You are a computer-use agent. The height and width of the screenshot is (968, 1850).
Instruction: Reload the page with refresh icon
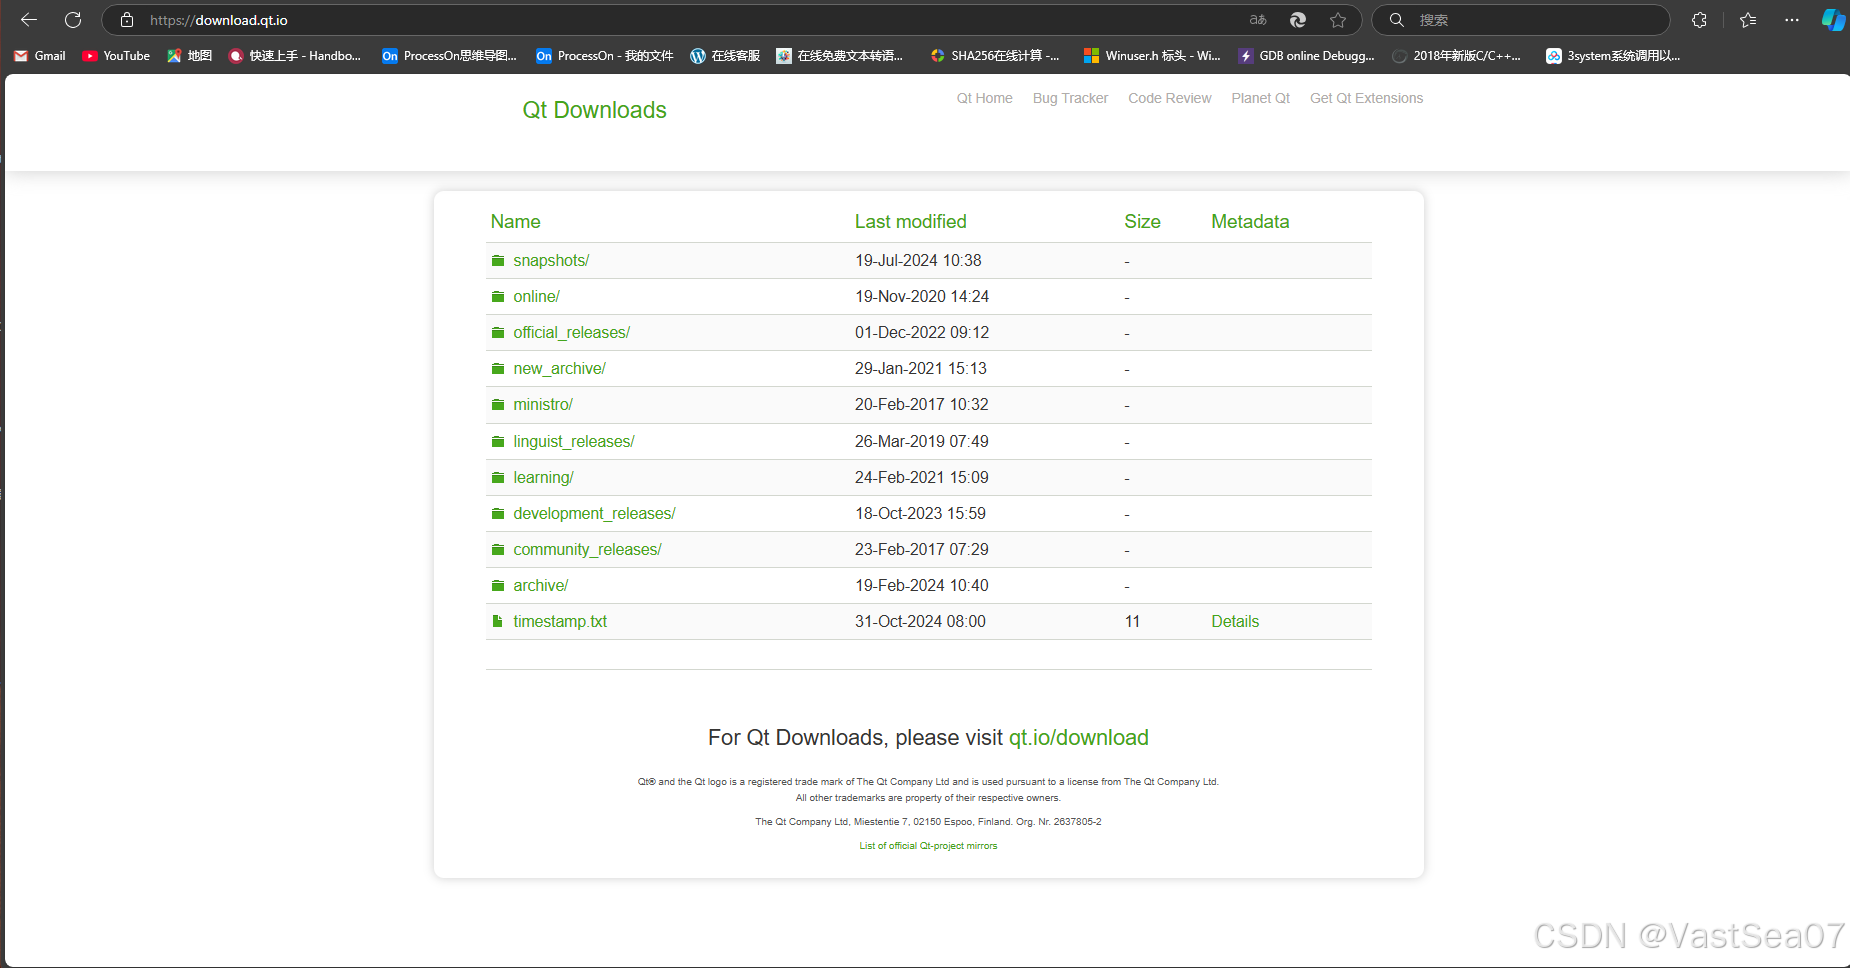(73, 20)
